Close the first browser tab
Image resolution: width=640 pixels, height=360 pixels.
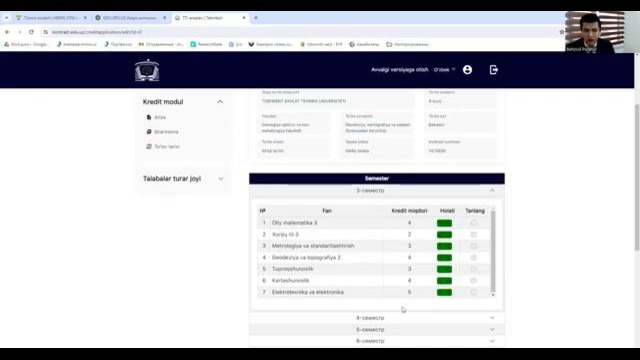coord(85,18)
